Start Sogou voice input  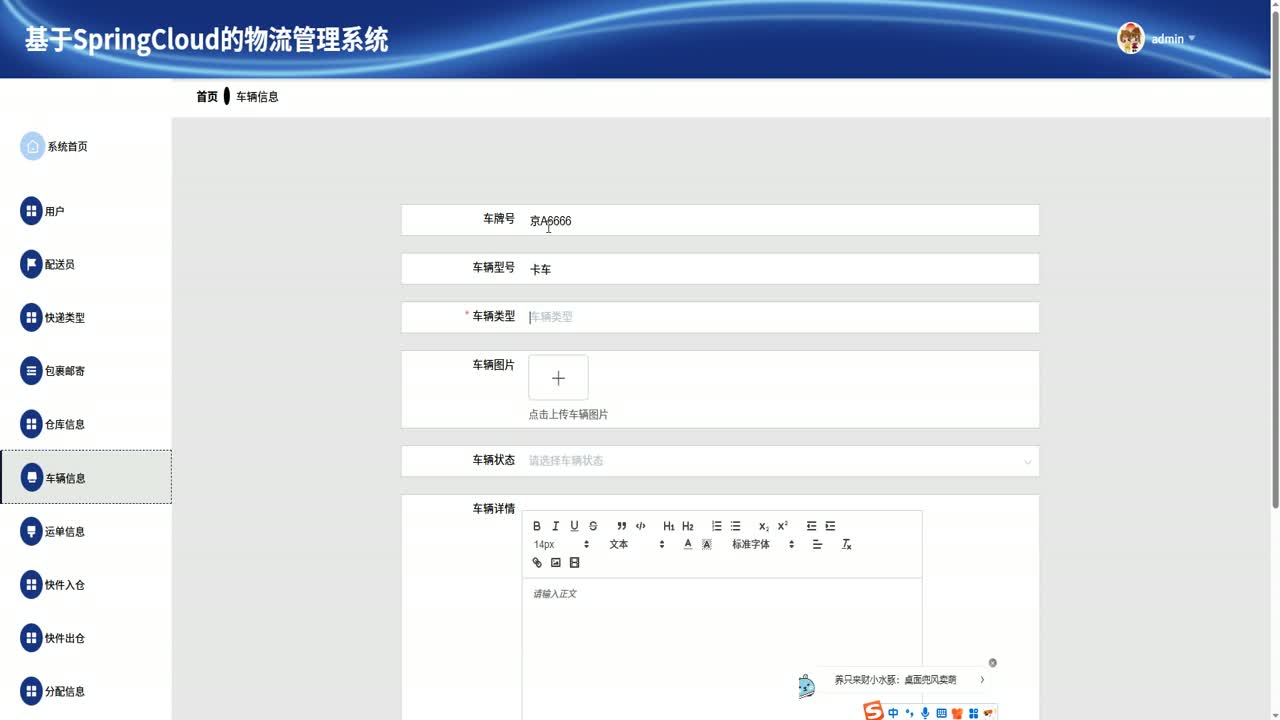[x=925, y=713]
